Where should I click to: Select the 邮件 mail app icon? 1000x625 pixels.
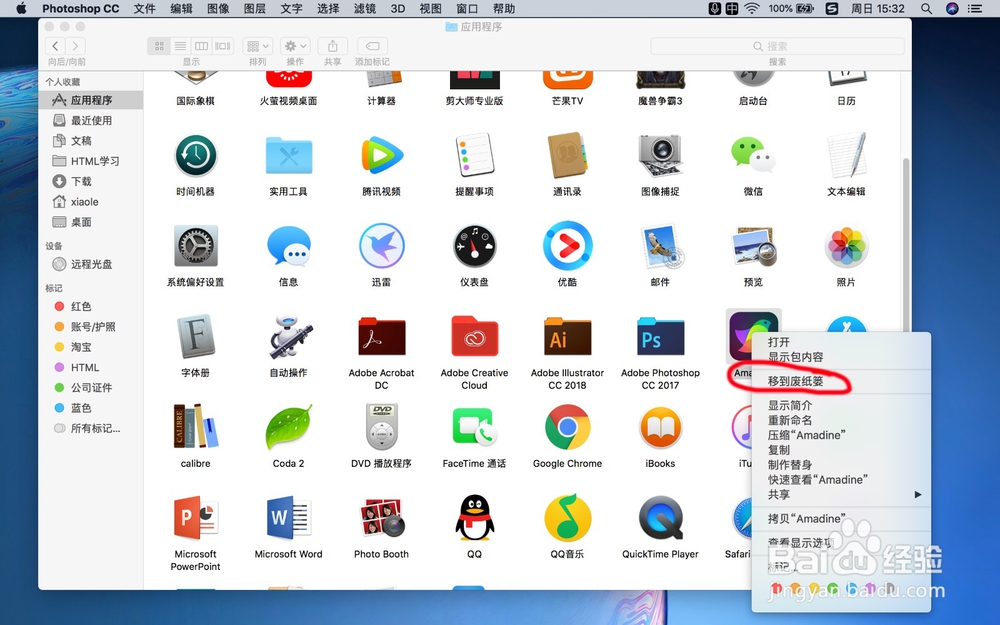click(660, 246)
